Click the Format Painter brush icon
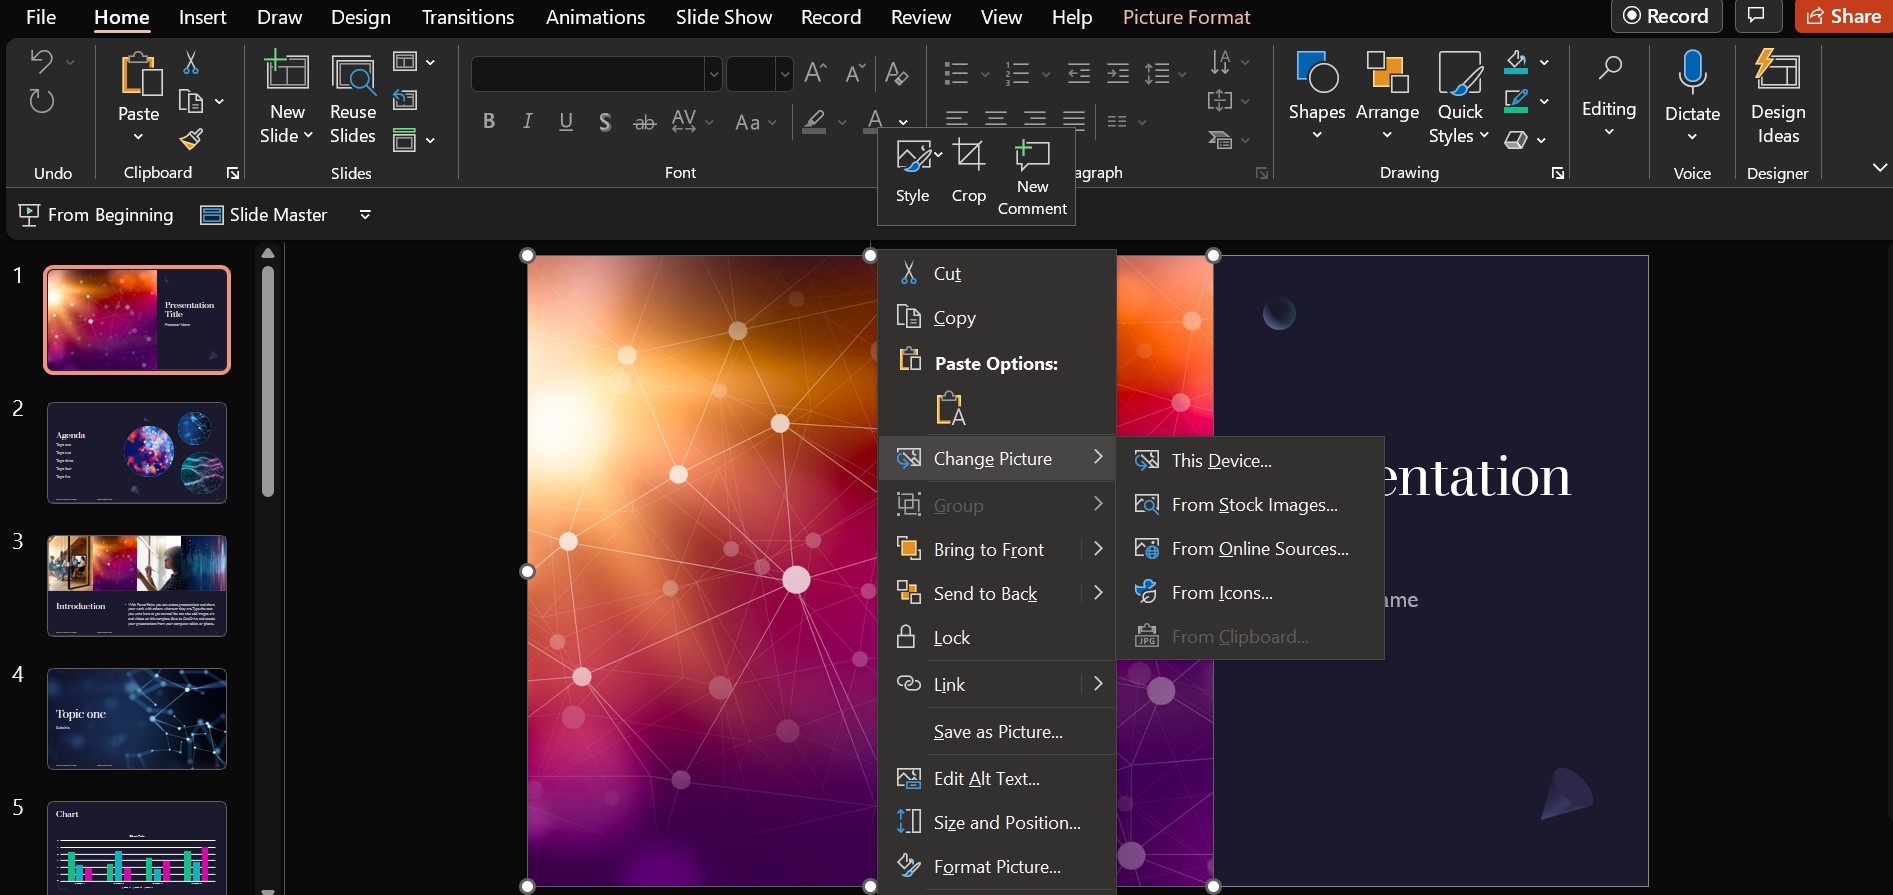Screen dimensions: 1893x895 (x=191, y=139)
